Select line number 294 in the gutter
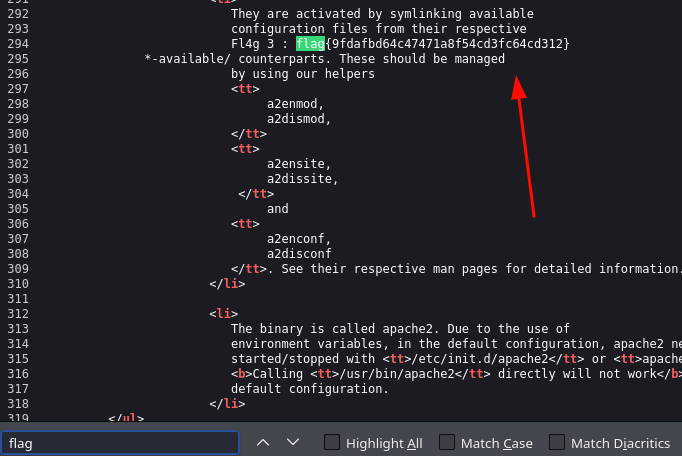This screenshot has height=456, width=682. tap(18, 44)
